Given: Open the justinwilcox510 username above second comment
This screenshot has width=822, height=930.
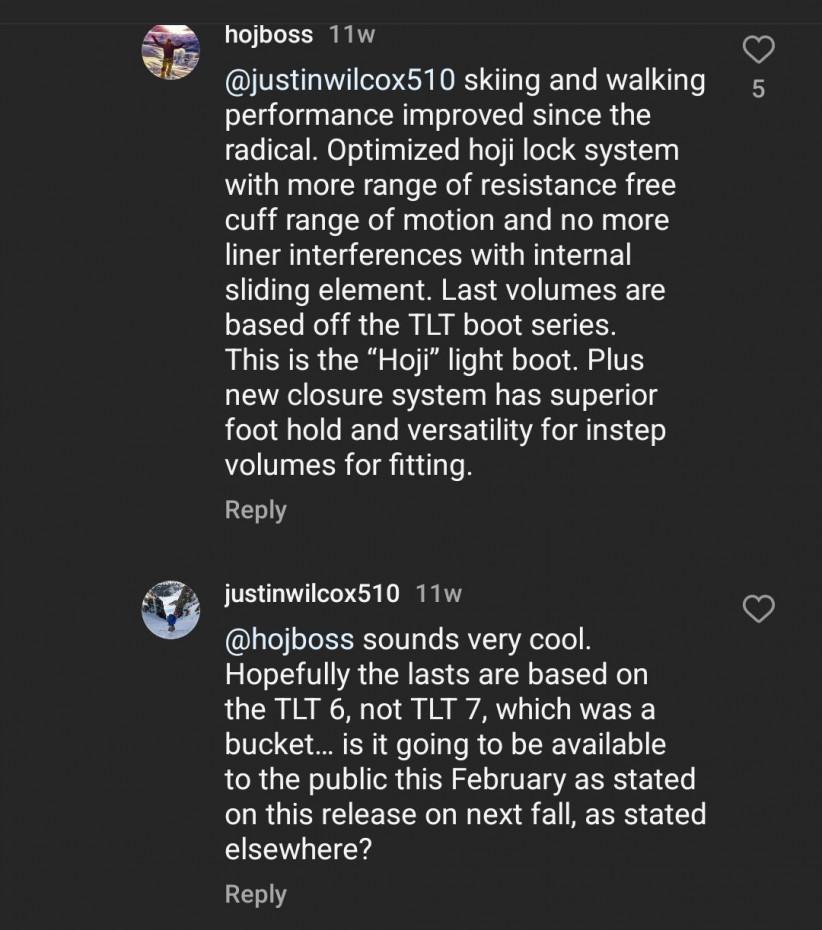Looking at the screenshot, I should click(312, 593).
